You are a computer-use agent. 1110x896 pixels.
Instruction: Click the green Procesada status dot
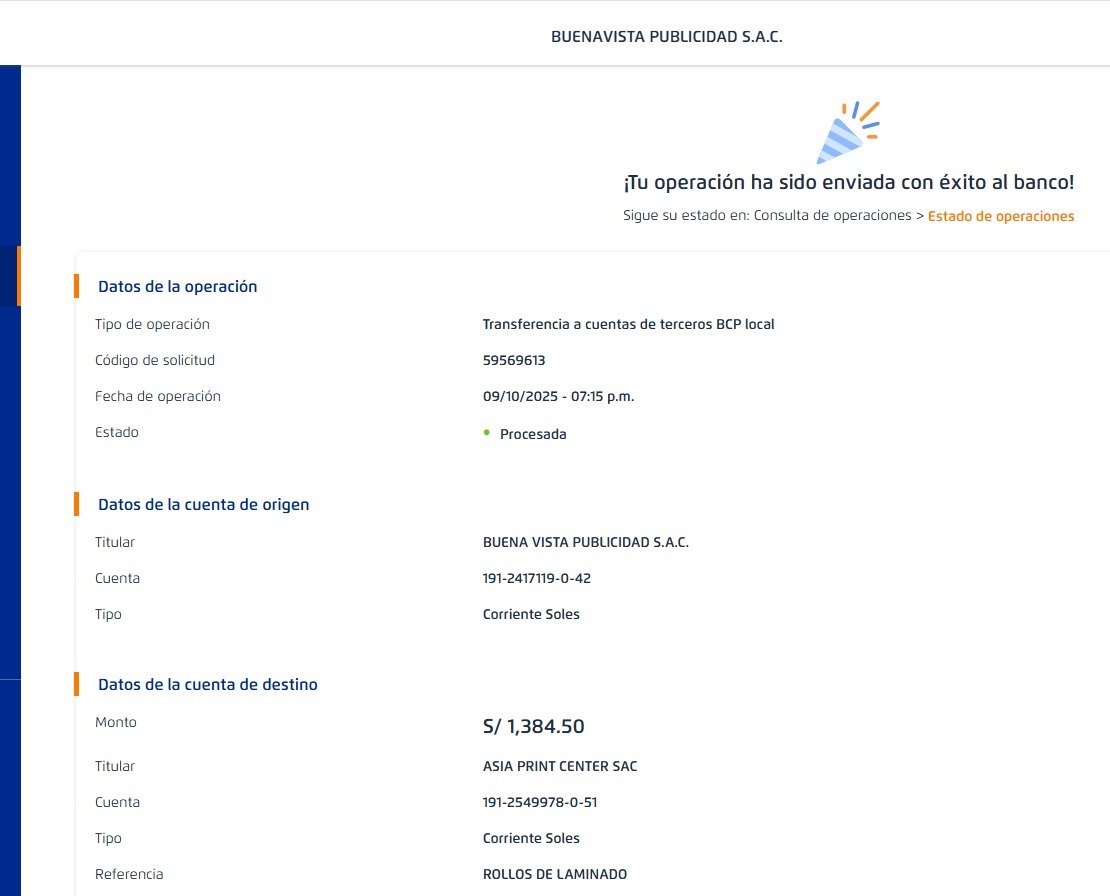tap(487, 433)
